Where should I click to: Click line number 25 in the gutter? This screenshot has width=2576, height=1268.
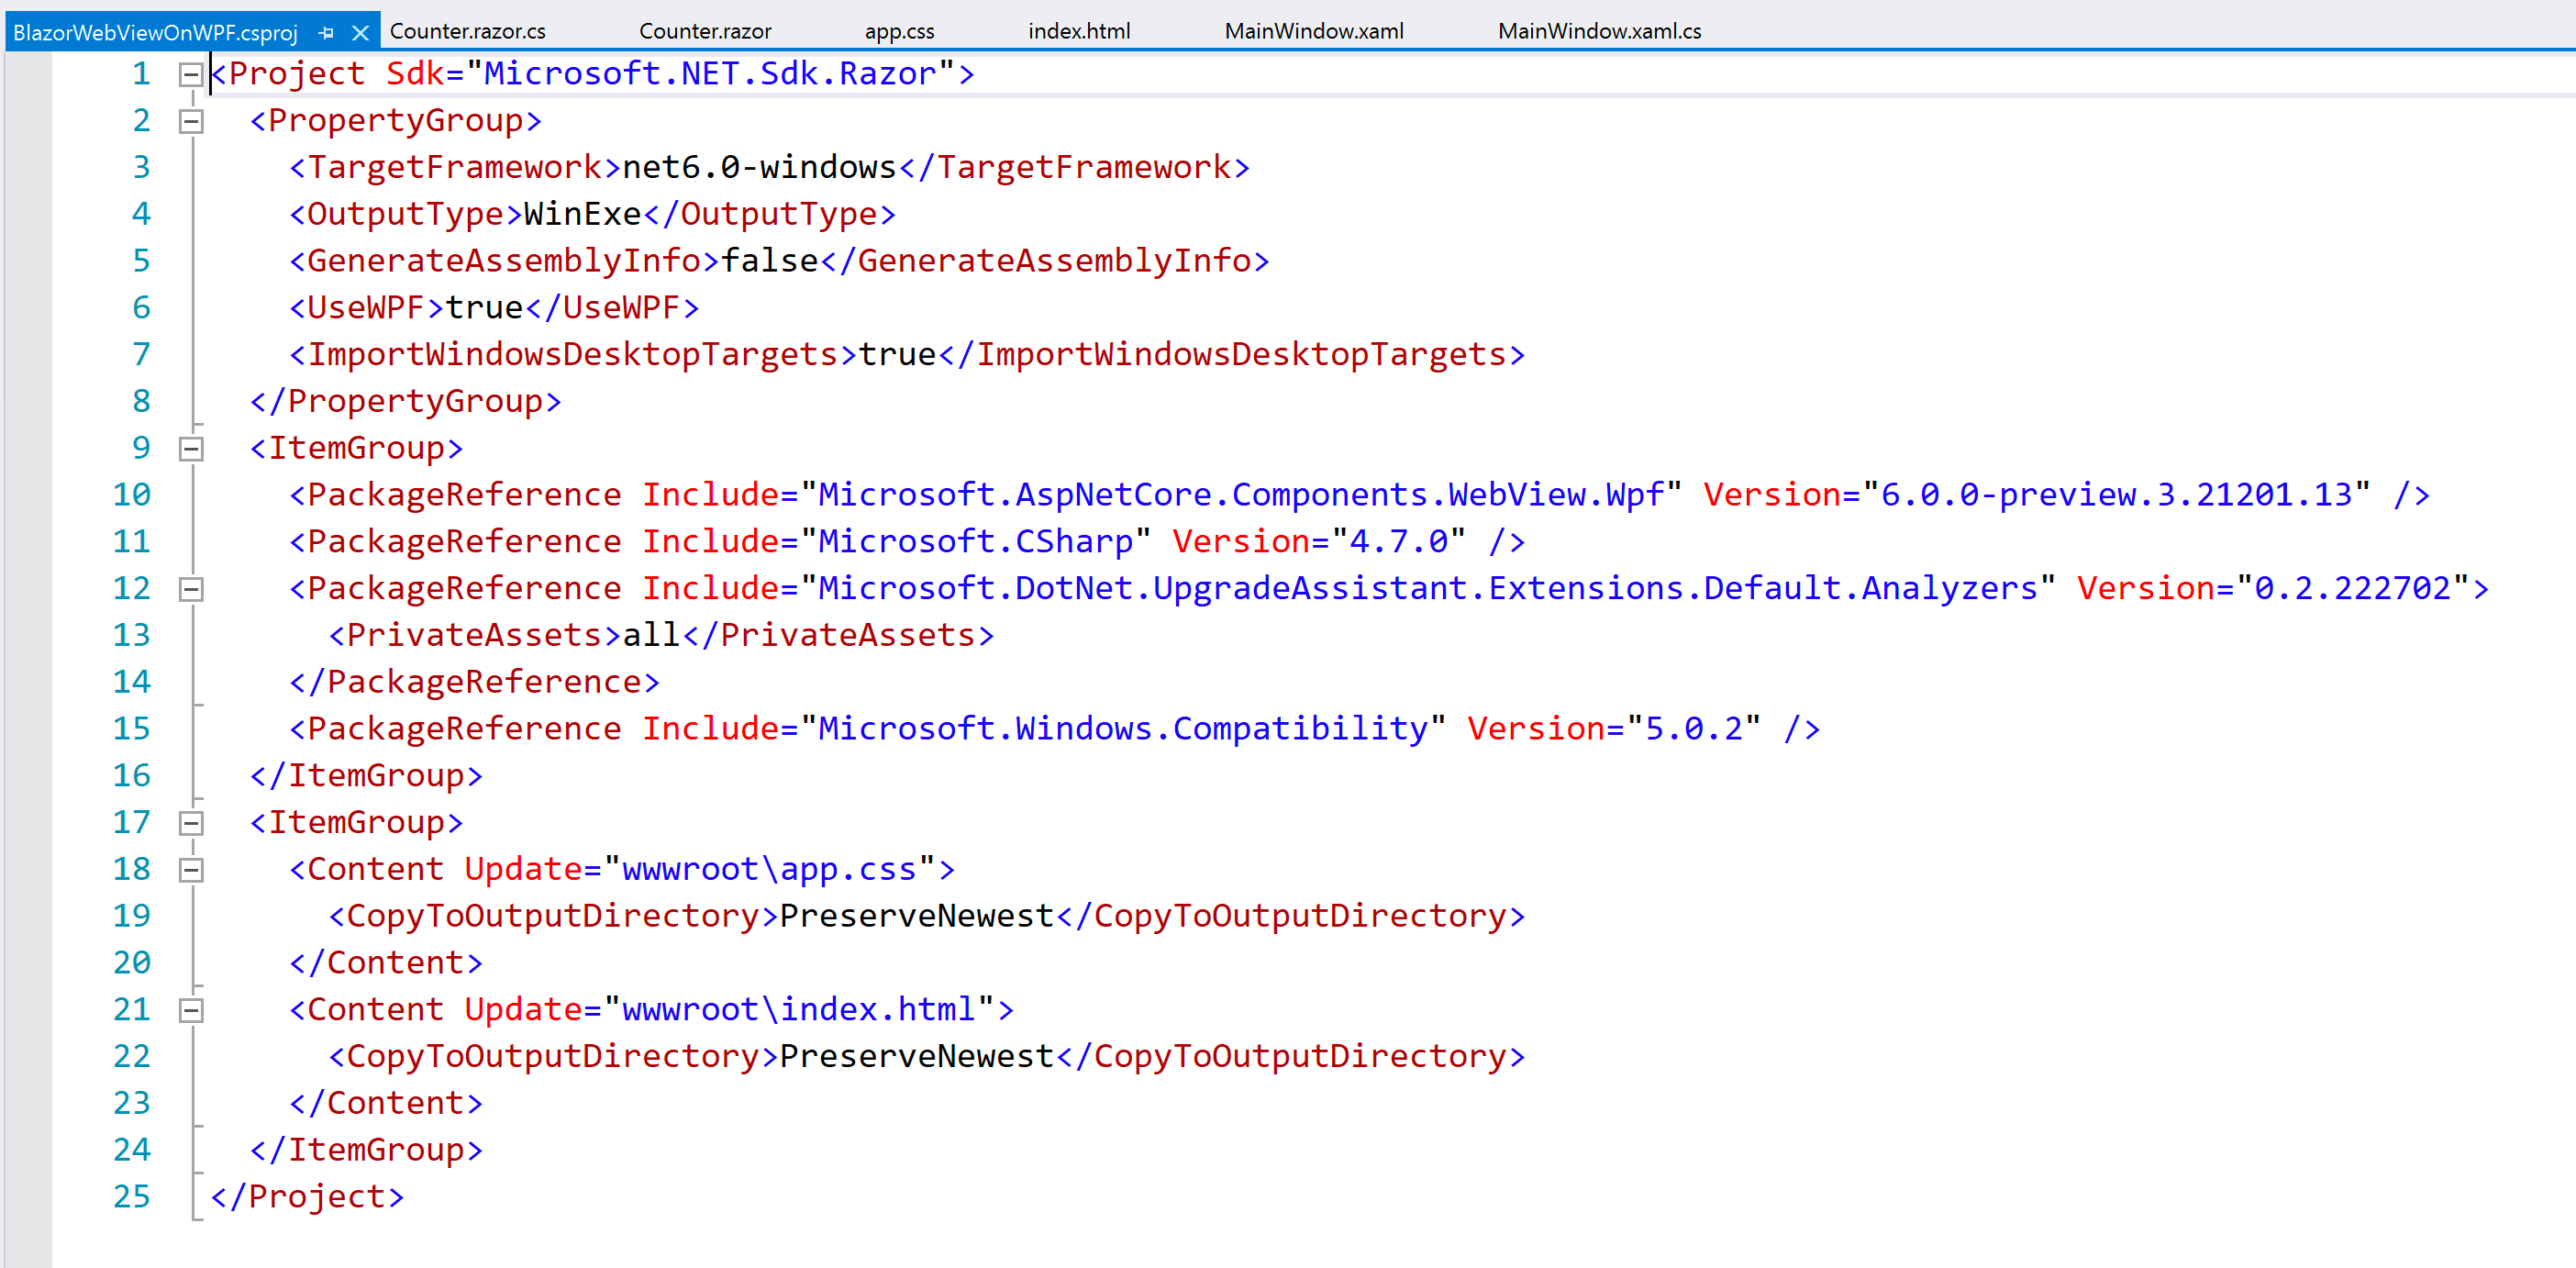click(131, 1197)
